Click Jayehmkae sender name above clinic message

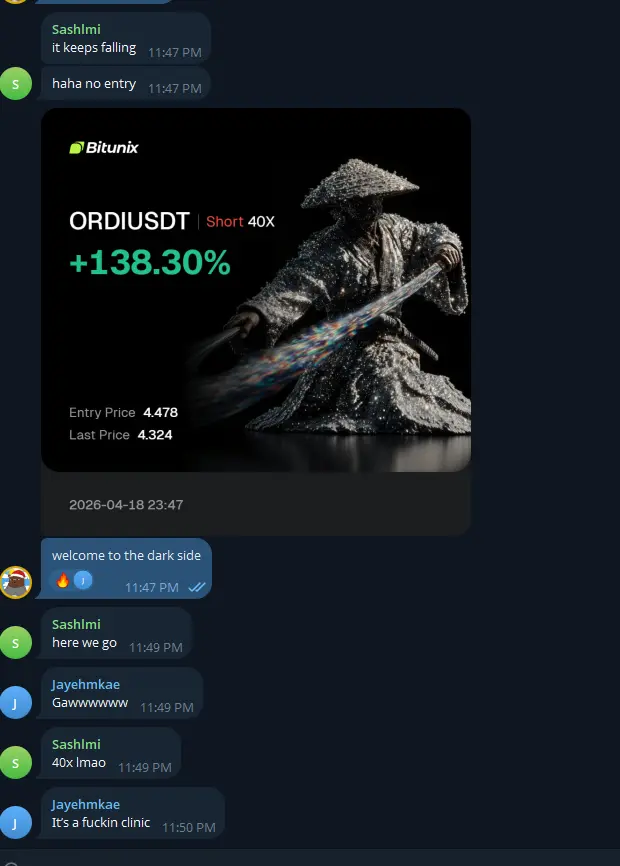point(86,805)
